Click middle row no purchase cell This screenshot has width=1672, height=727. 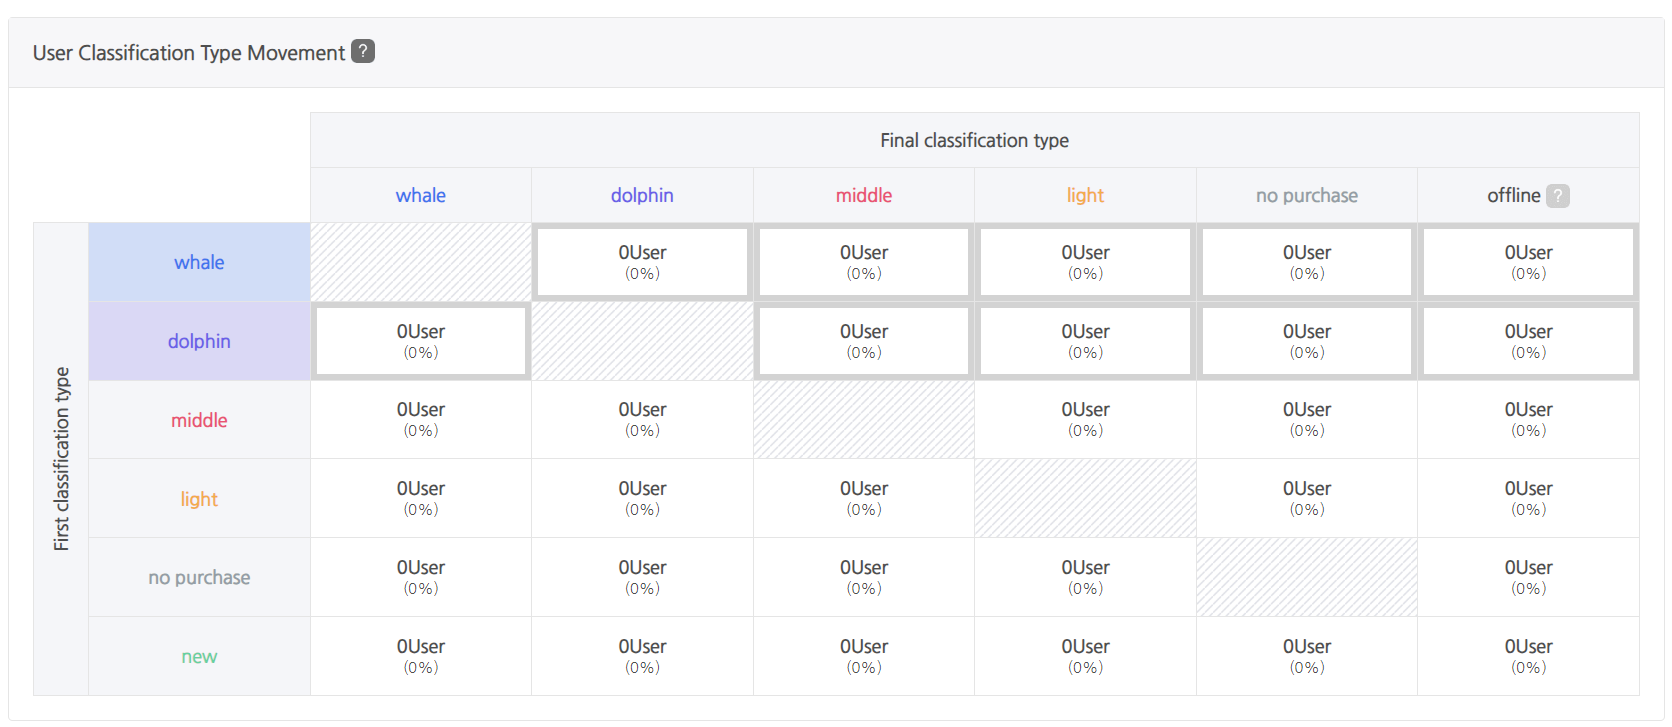pos(1307,420)
